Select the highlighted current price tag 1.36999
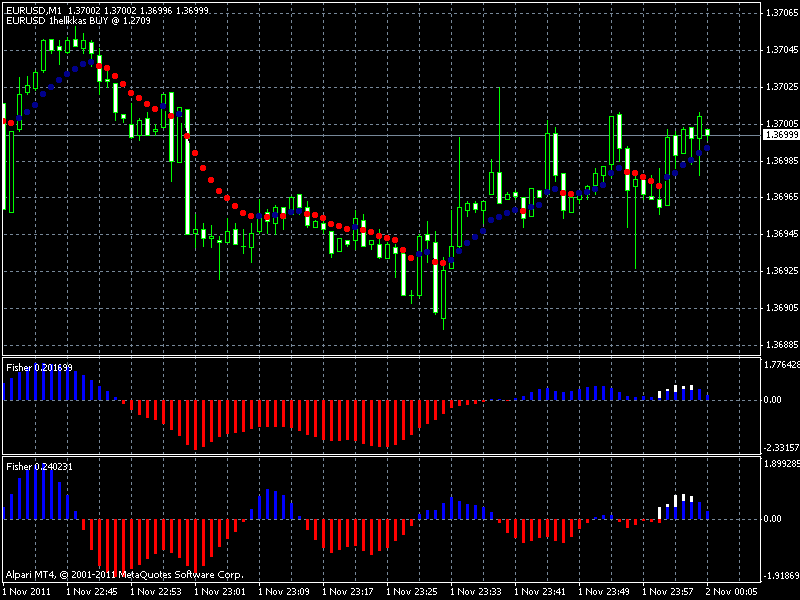Image resolution: width=800 pixels, height=600 pixels. pyautogui.click(x=781, y=135)
